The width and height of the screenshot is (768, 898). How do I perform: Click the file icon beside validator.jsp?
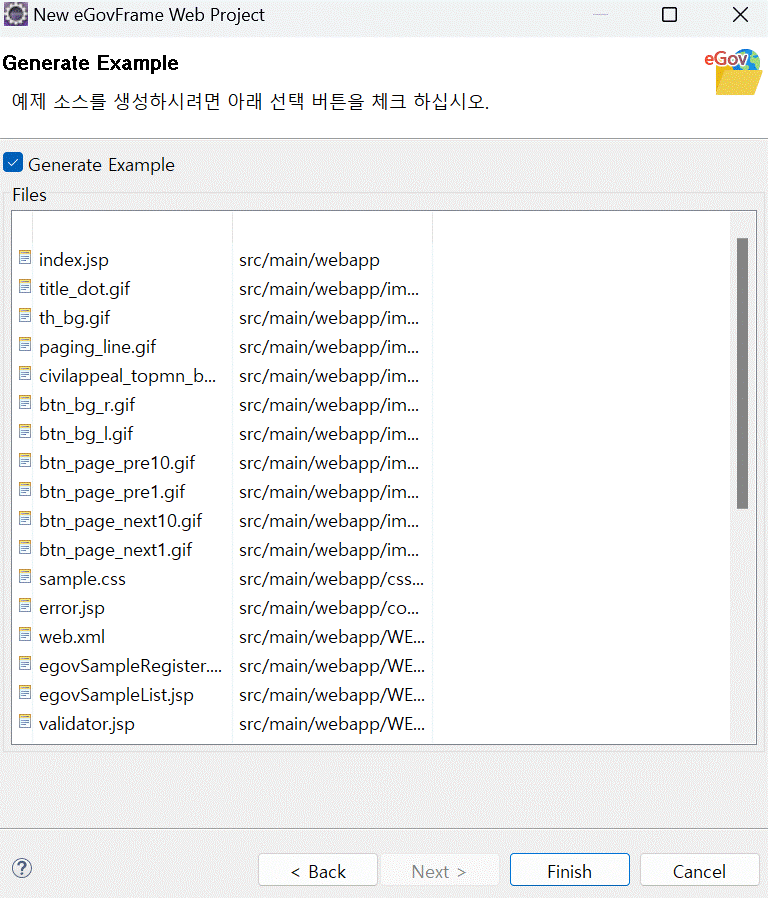tap(25, 722)
